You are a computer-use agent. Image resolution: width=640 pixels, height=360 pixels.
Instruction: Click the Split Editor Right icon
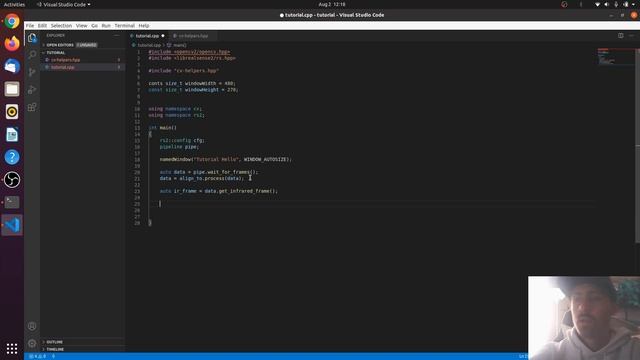[620, 36]
